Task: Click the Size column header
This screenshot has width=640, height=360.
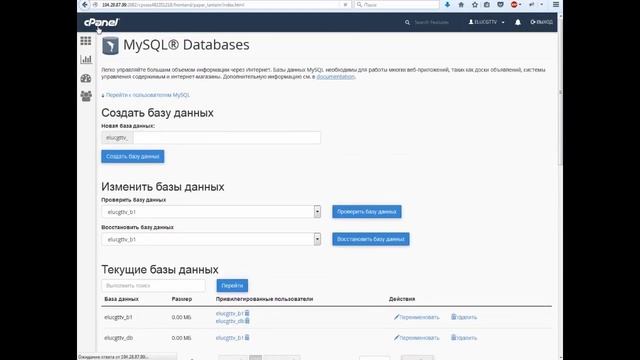Action: (182, 299)
